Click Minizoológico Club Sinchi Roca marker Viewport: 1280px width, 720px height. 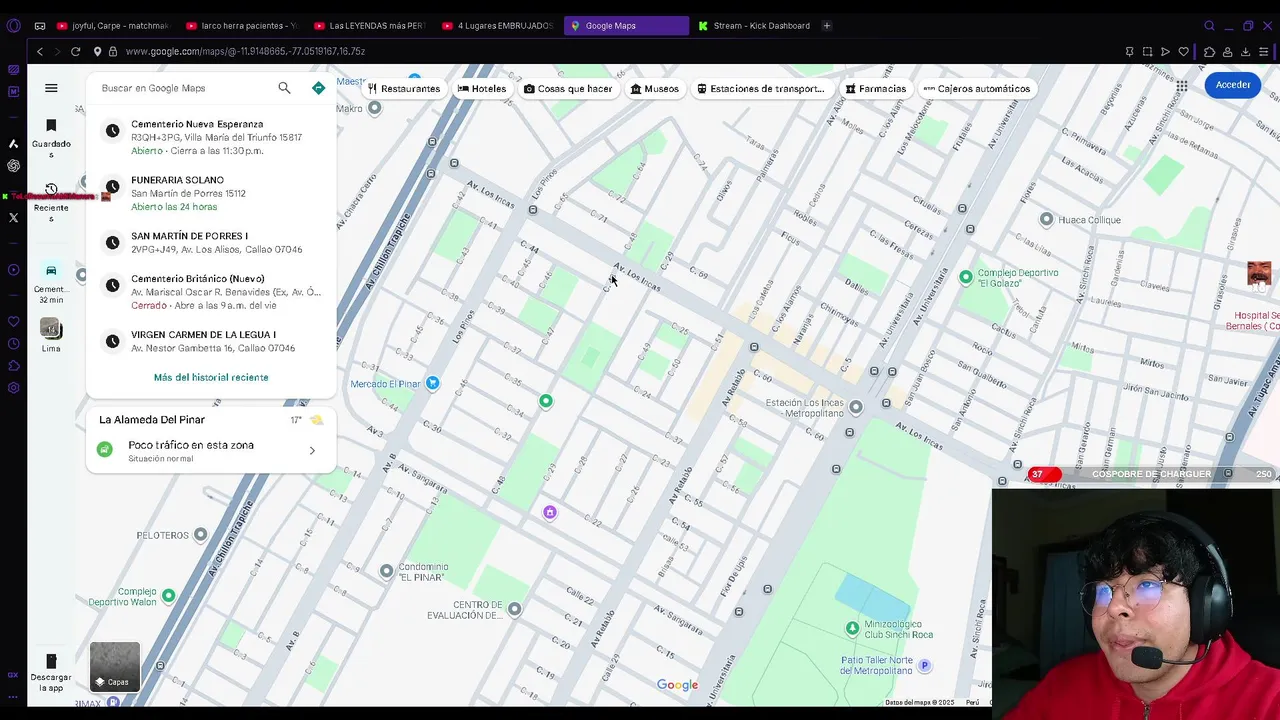[x=852, y=628]
